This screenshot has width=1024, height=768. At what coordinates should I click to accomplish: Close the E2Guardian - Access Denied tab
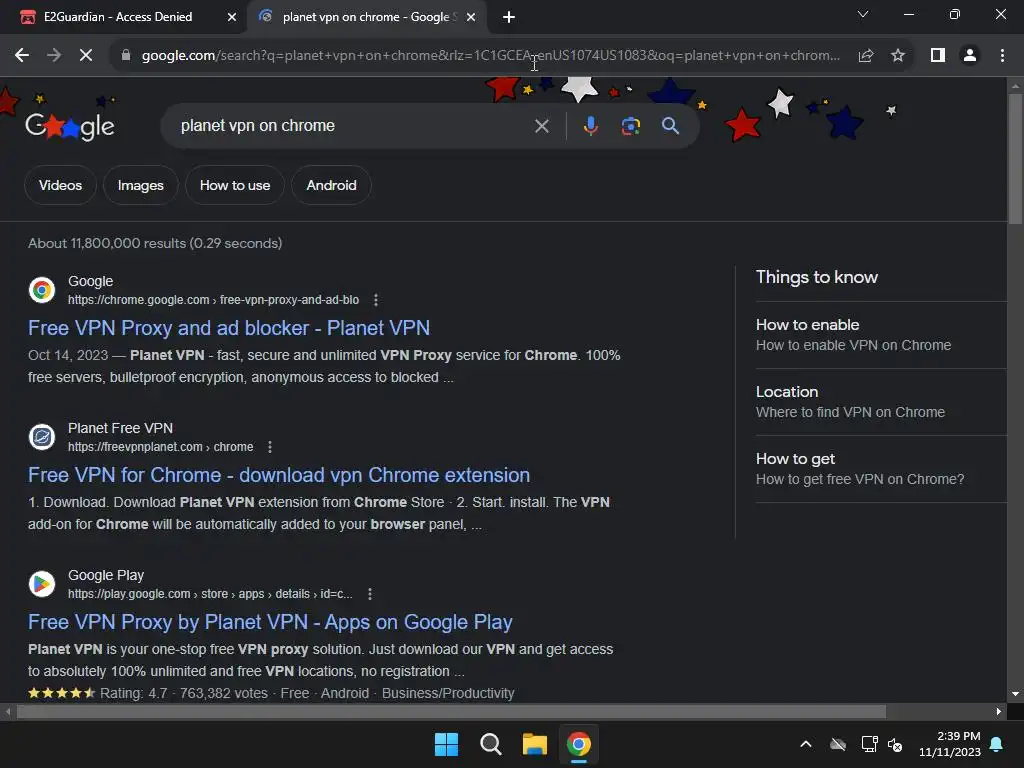click(x=232, y=17)
